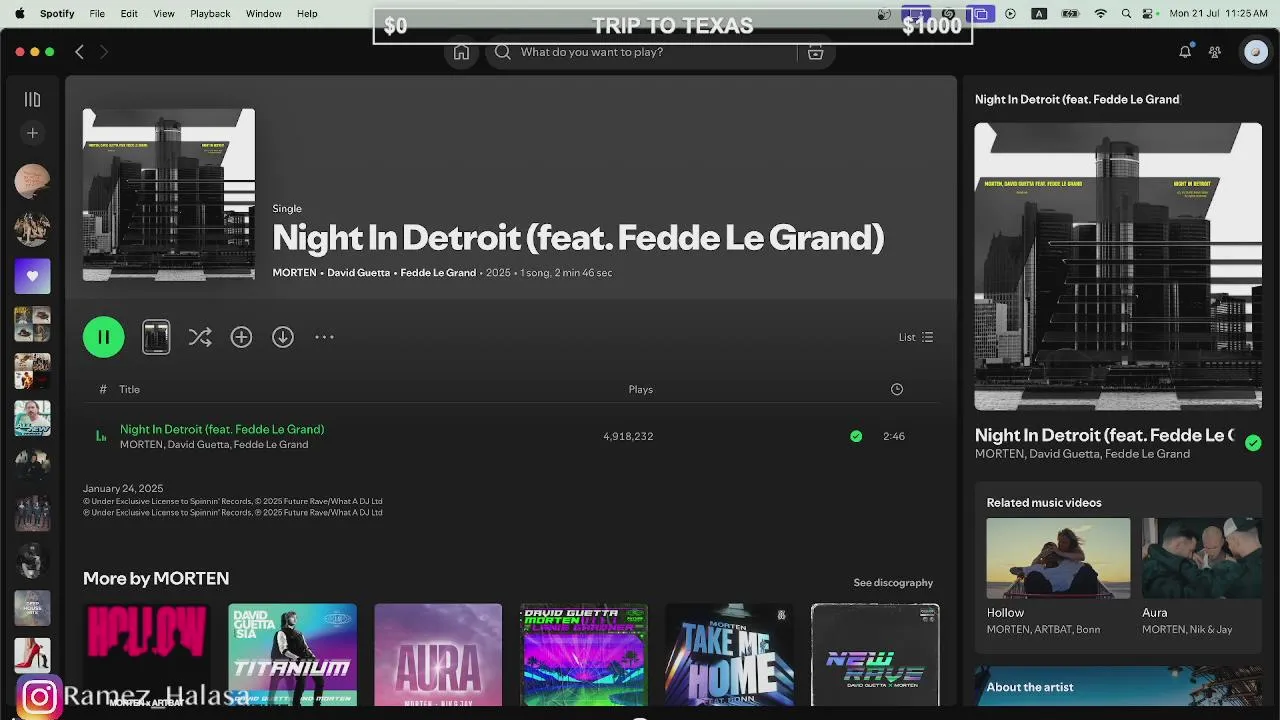Select track title Night In Detroit in list
The height and width of the screenshot is (720, 1280).
(222, 429)
